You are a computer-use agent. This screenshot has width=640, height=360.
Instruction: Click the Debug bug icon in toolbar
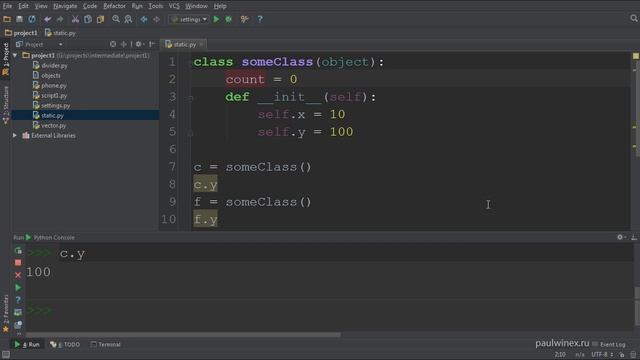pos(229,19)
